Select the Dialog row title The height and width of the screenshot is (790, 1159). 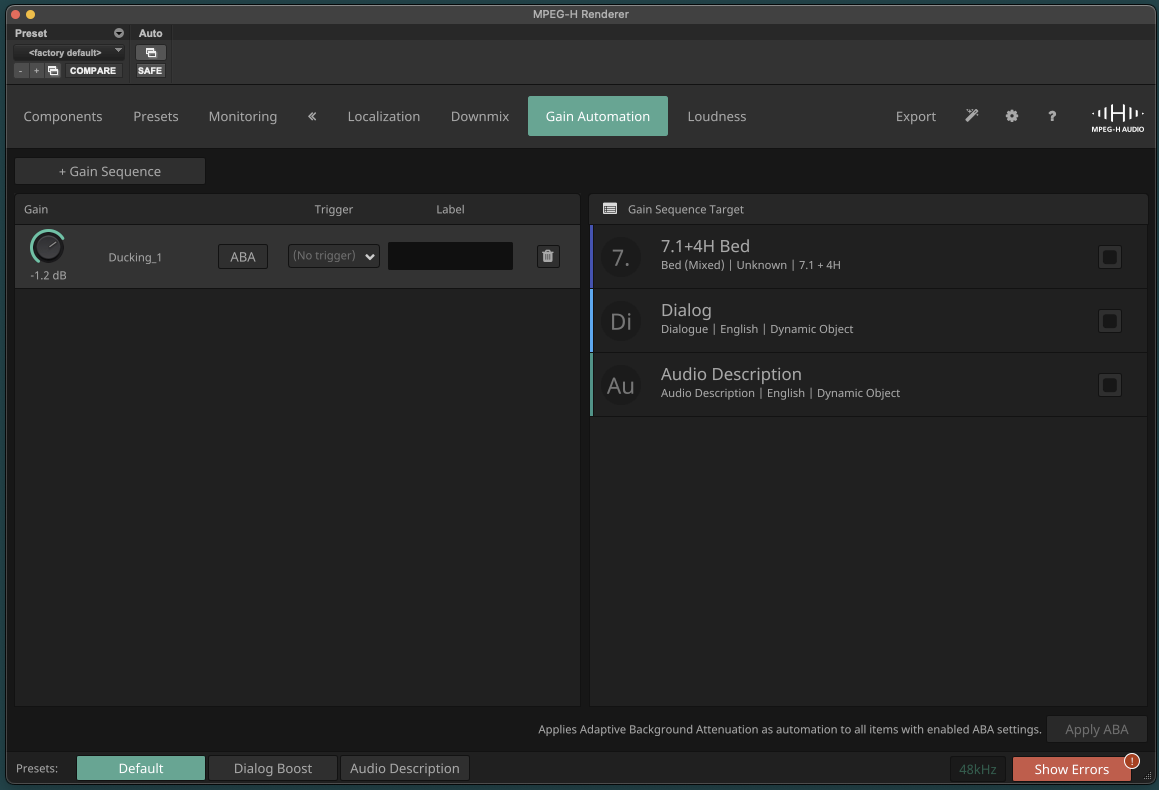[686, 310]
